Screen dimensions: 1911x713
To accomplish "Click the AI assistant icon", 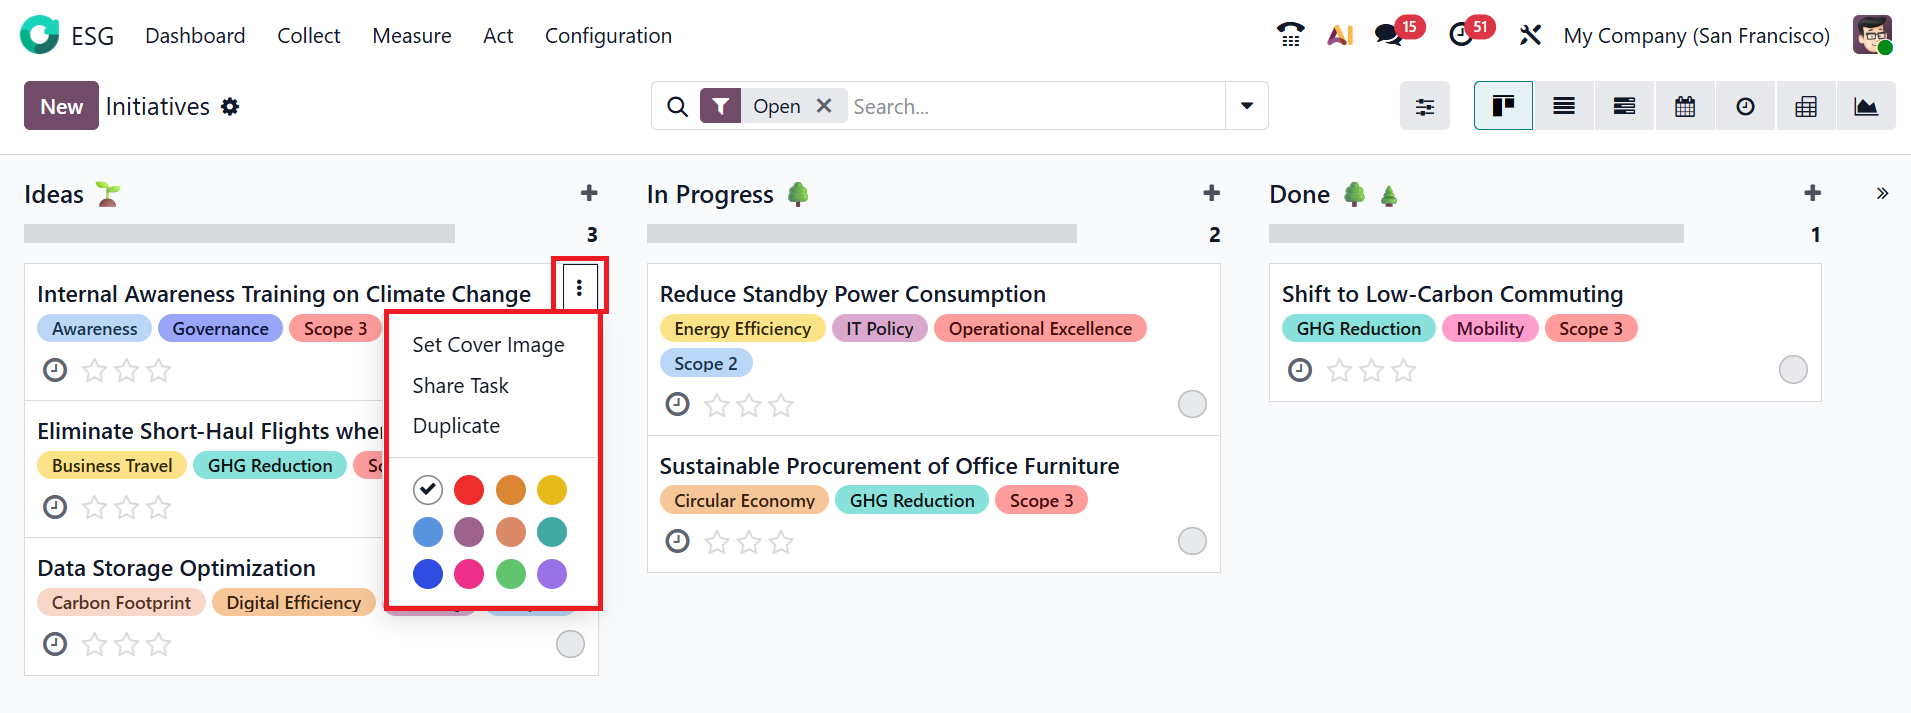I will (x=1340, y=35).
